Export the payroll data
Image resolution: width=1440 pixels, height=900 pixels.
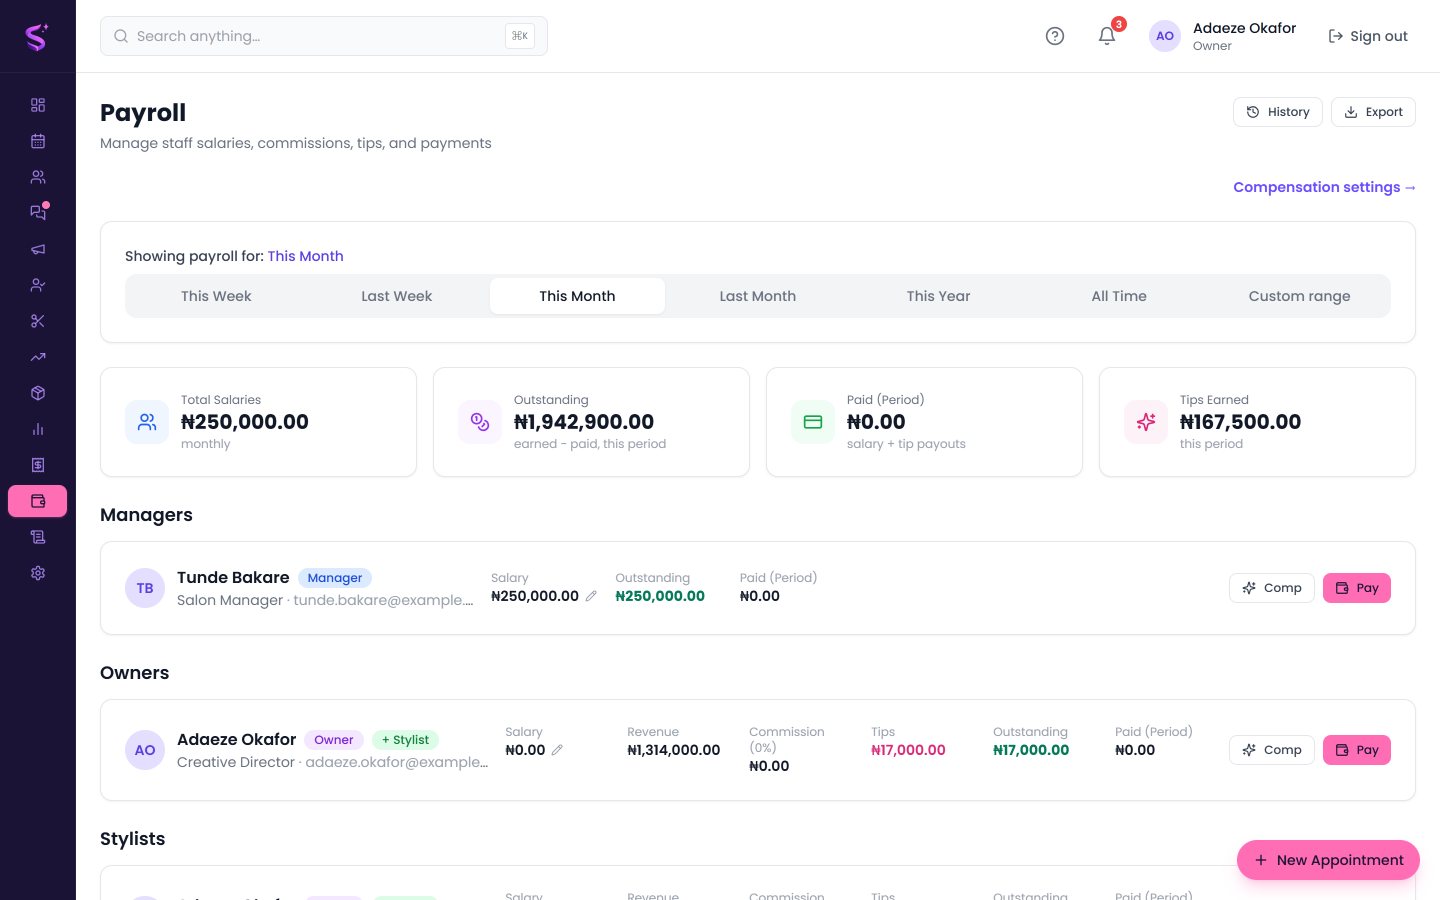(1373, 112)
